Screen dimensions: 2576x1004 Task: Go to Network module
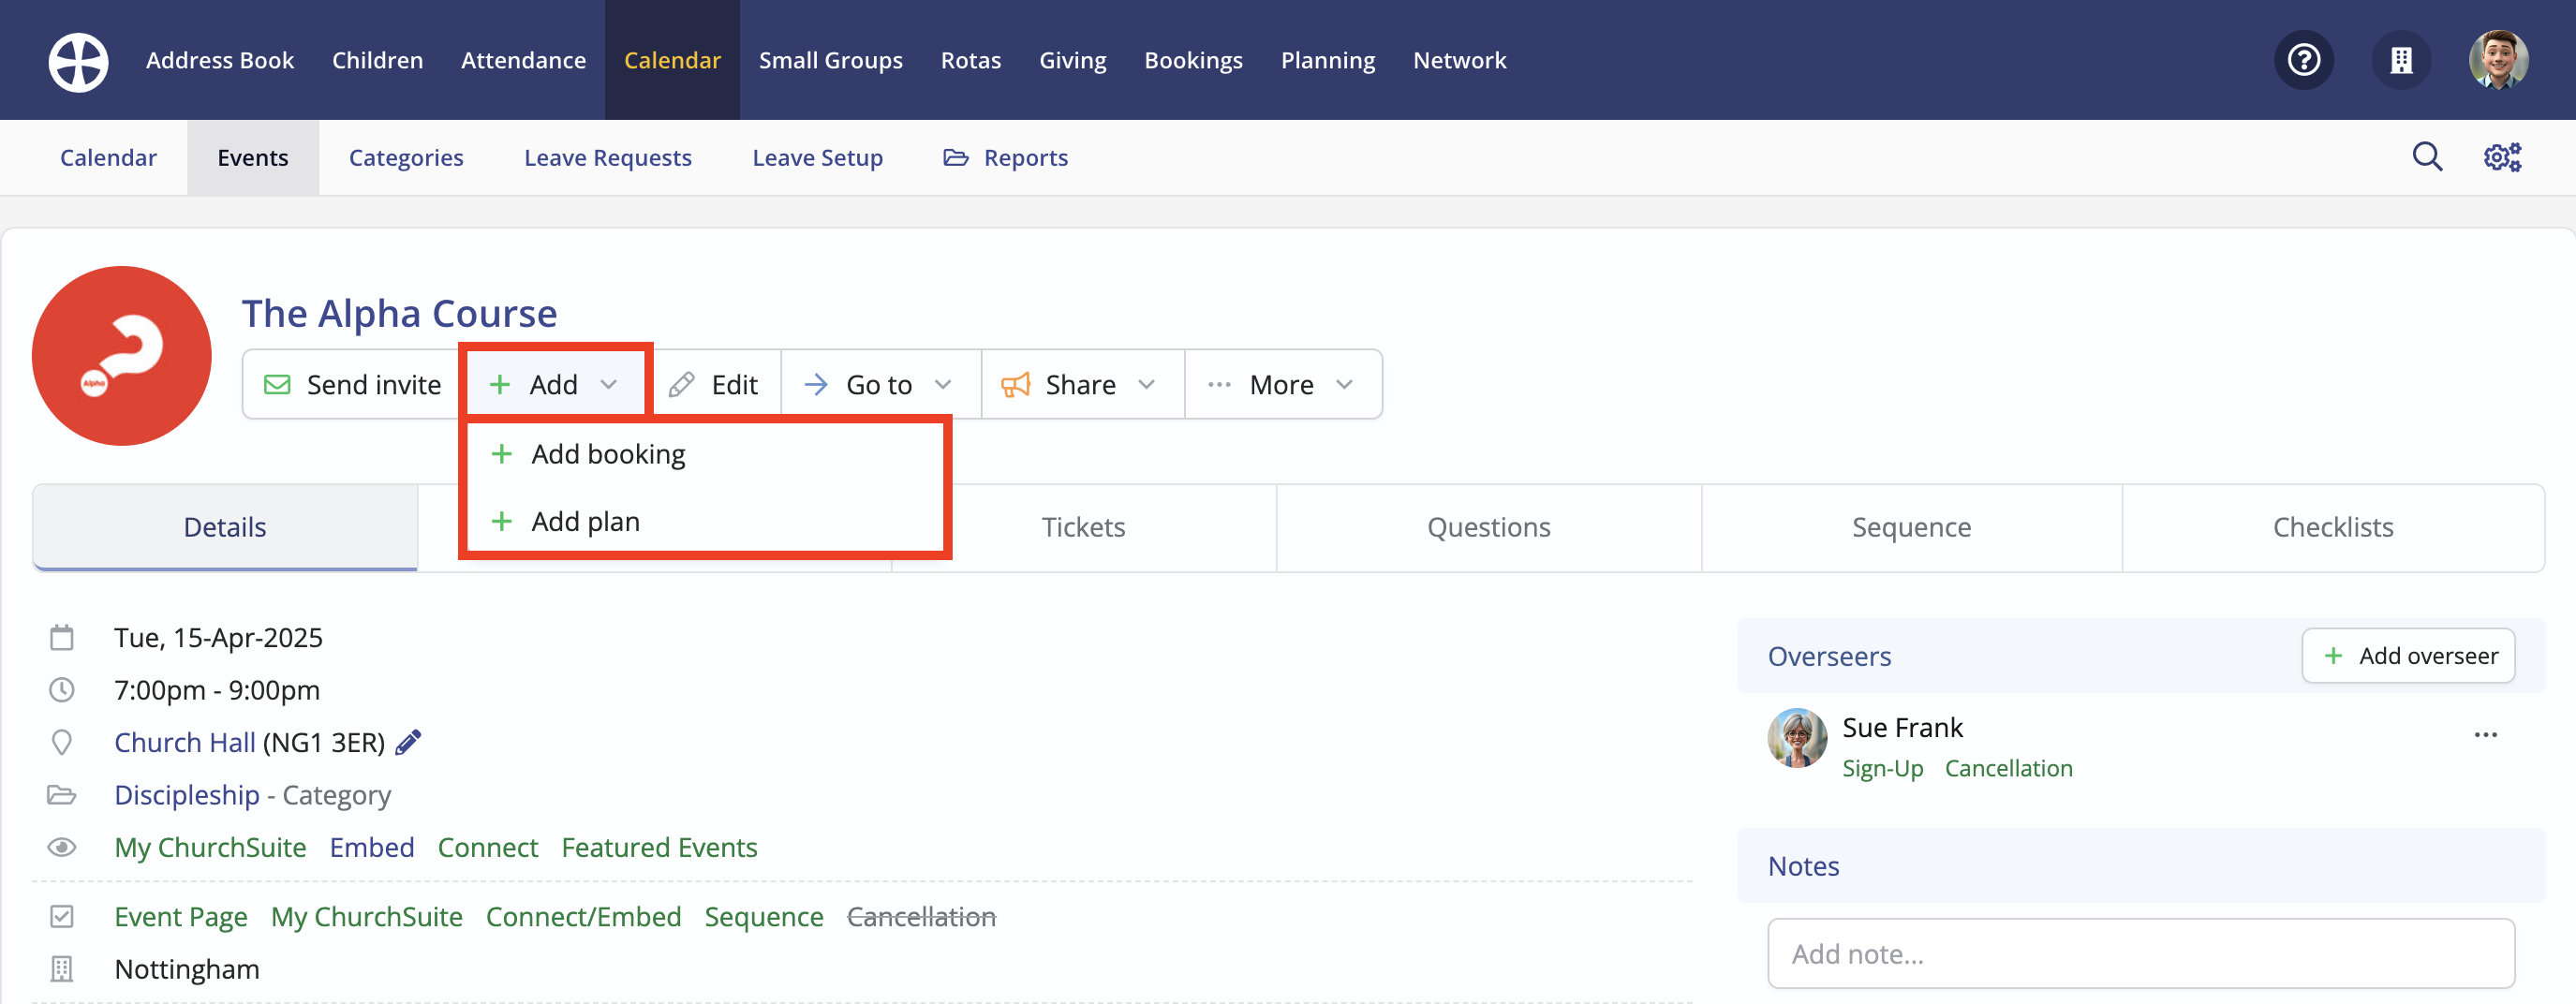tap(1459, 60)
